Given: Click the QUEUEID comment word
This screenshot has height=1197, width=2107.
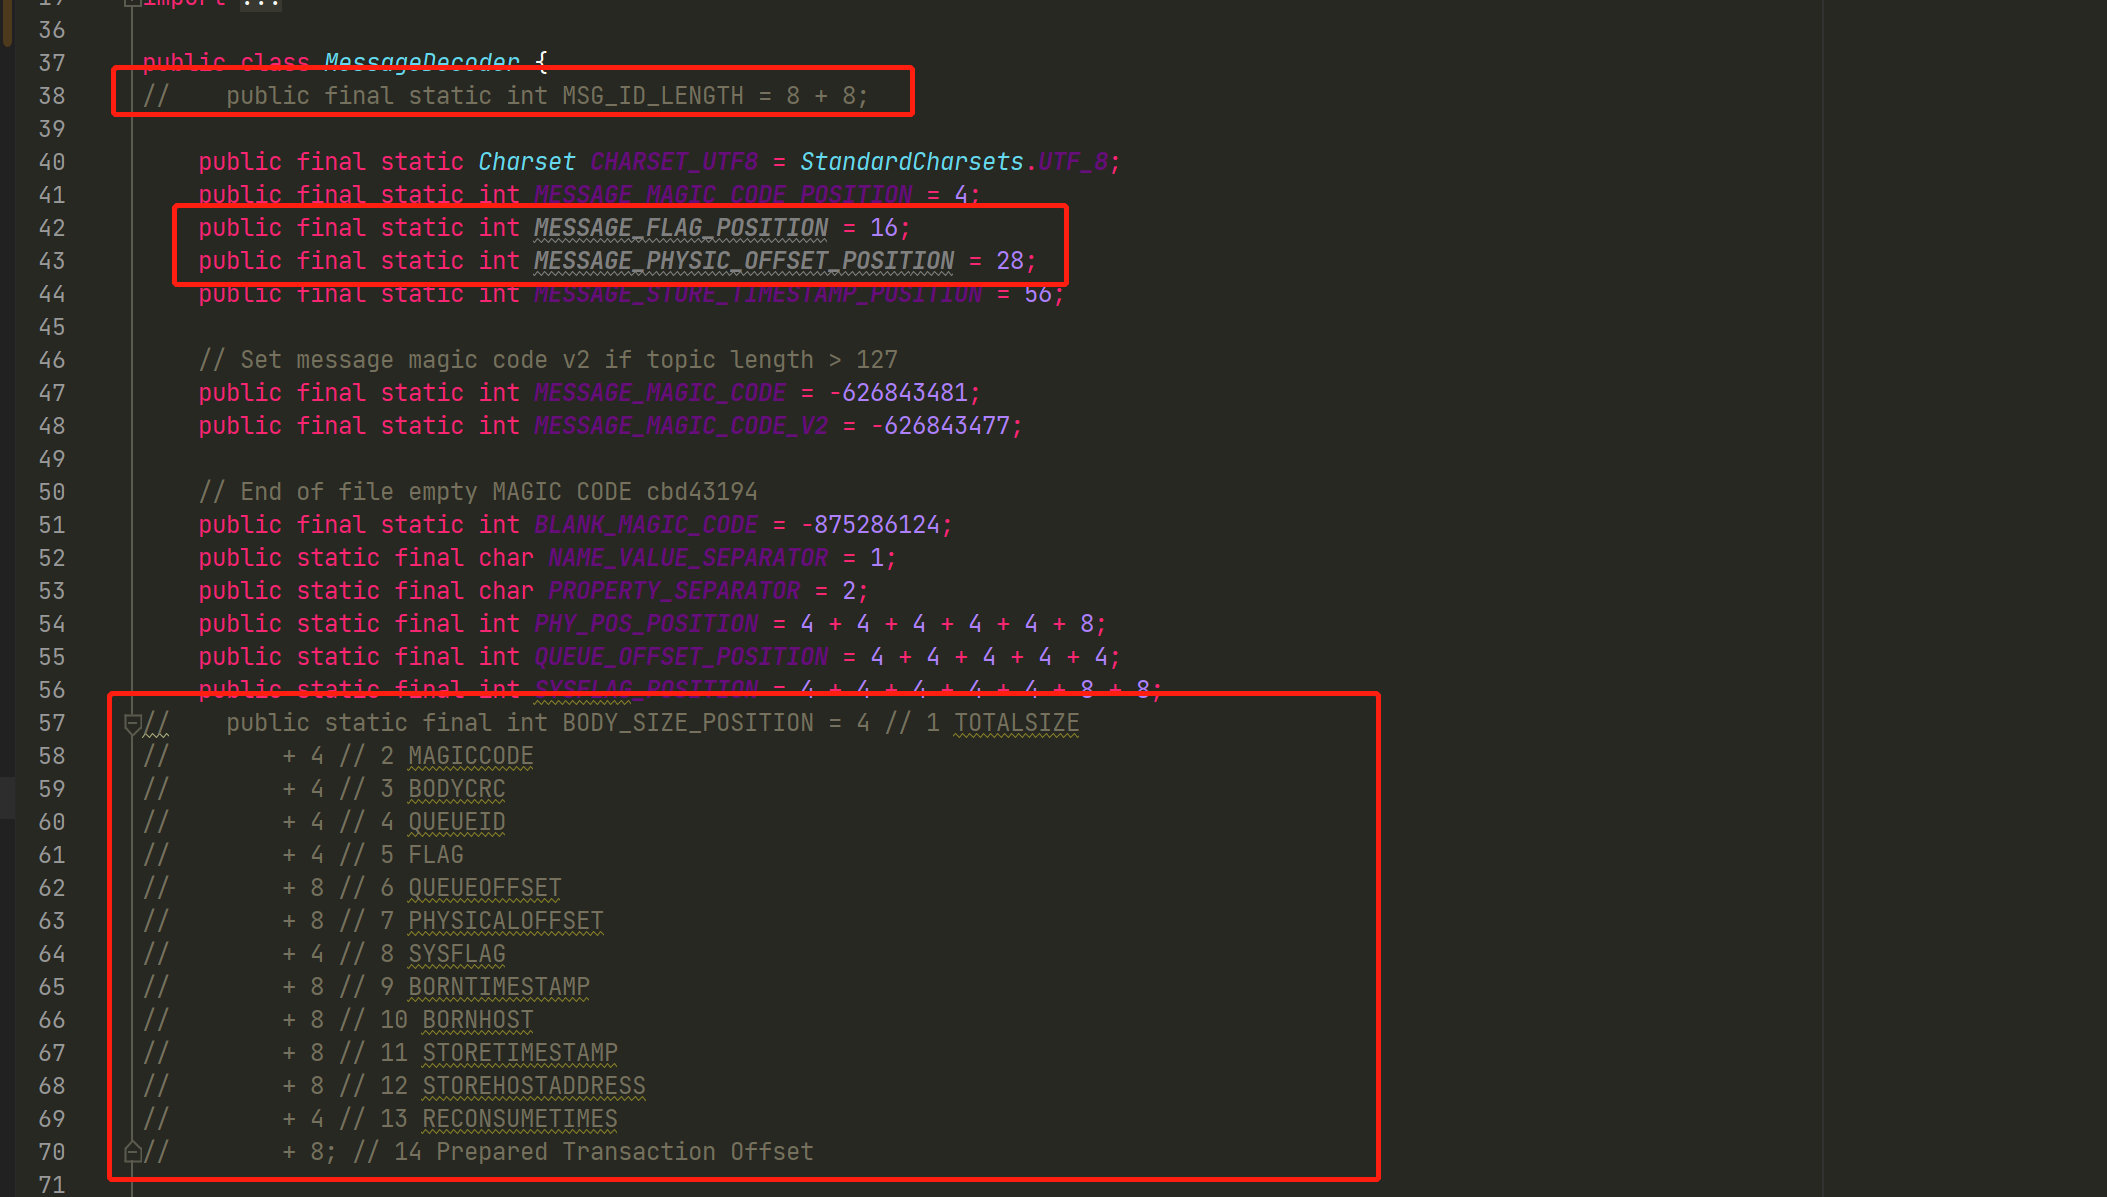Looking at the screenshot, I should click(457, 822).
